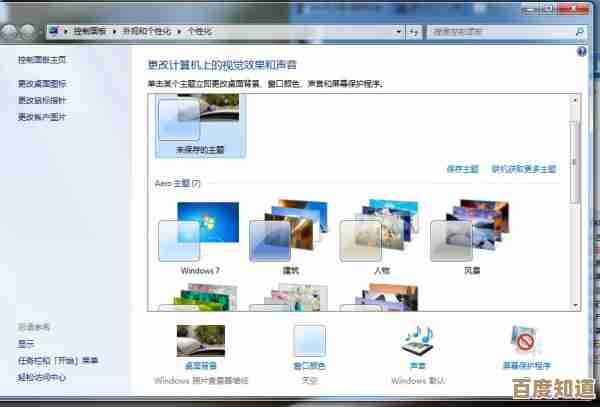Open the 桌面背景 wallpaper icon

tap(201, 340)
